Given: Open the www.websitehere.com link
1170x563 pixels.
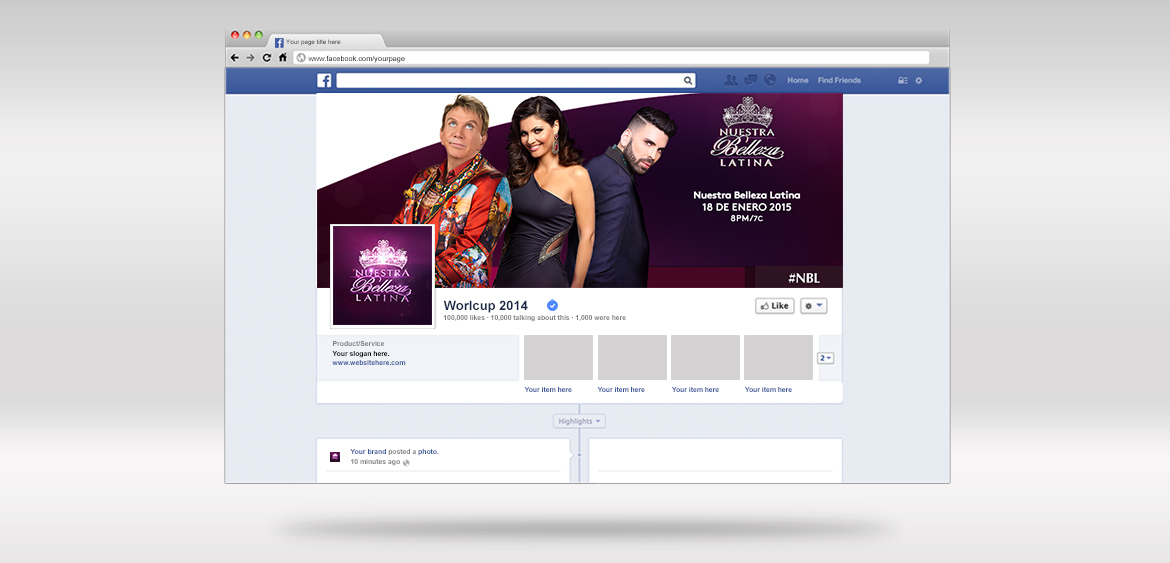Looking at the screenshot, I should pyautogui.click(x=369, y=362).
